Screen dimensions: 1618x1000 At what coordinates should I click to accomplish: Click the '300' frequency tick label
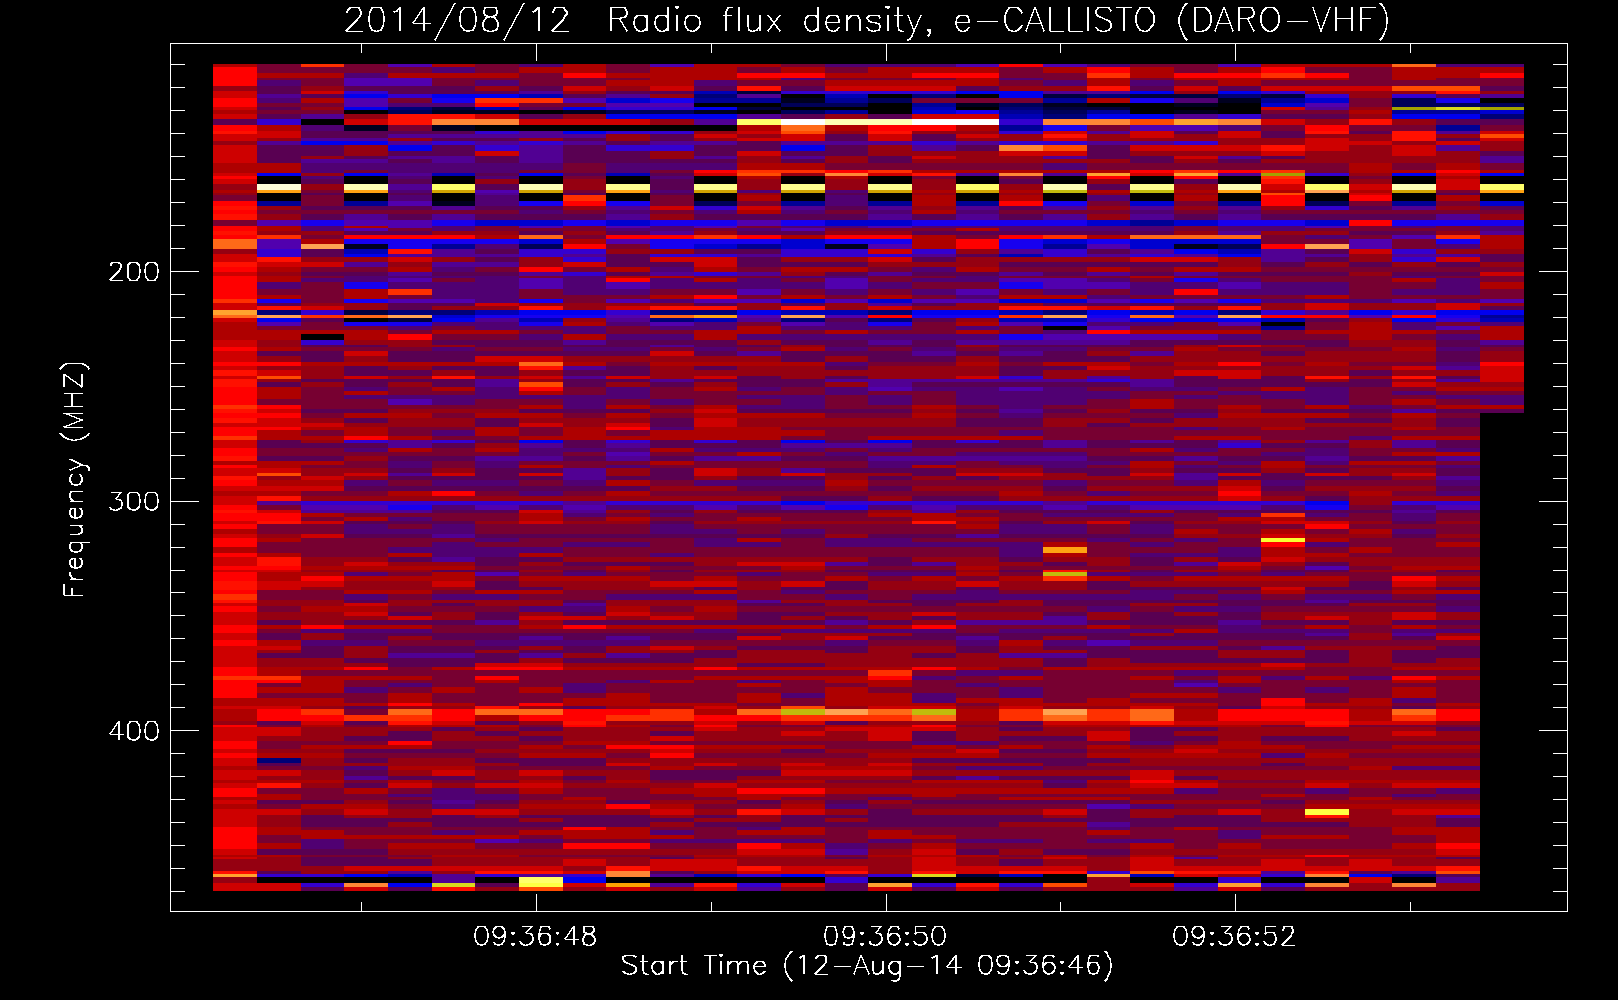[x=134, y=501]
